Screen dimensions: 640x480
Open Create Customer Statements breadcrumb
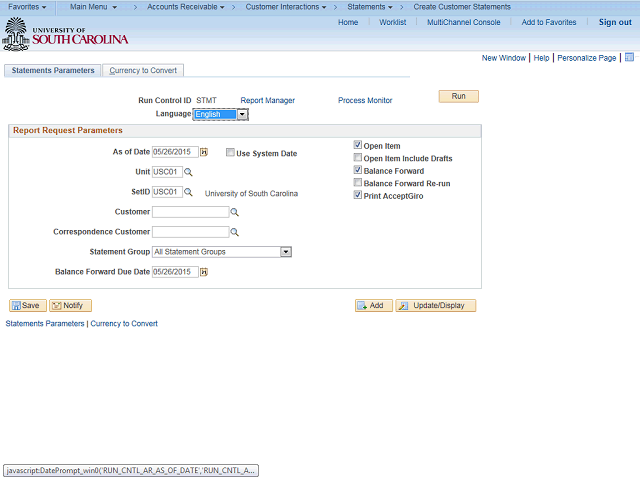(x=462, y=7)
